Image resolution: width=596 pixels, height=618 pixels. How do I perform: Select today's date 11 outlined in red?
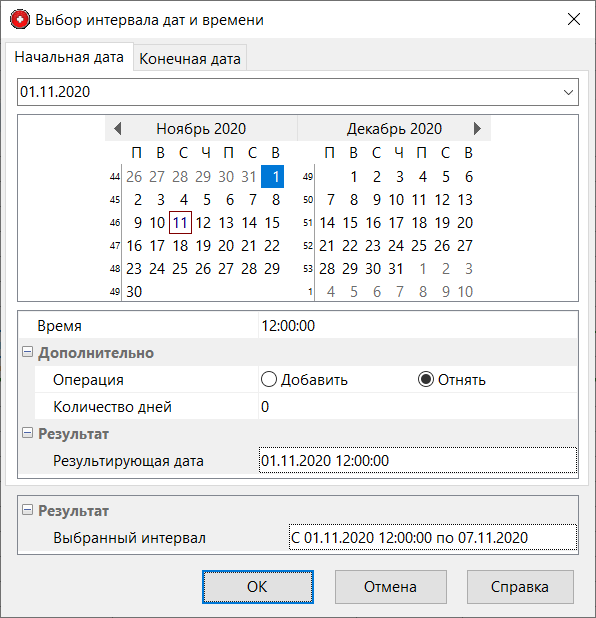[x=180, y=223]
